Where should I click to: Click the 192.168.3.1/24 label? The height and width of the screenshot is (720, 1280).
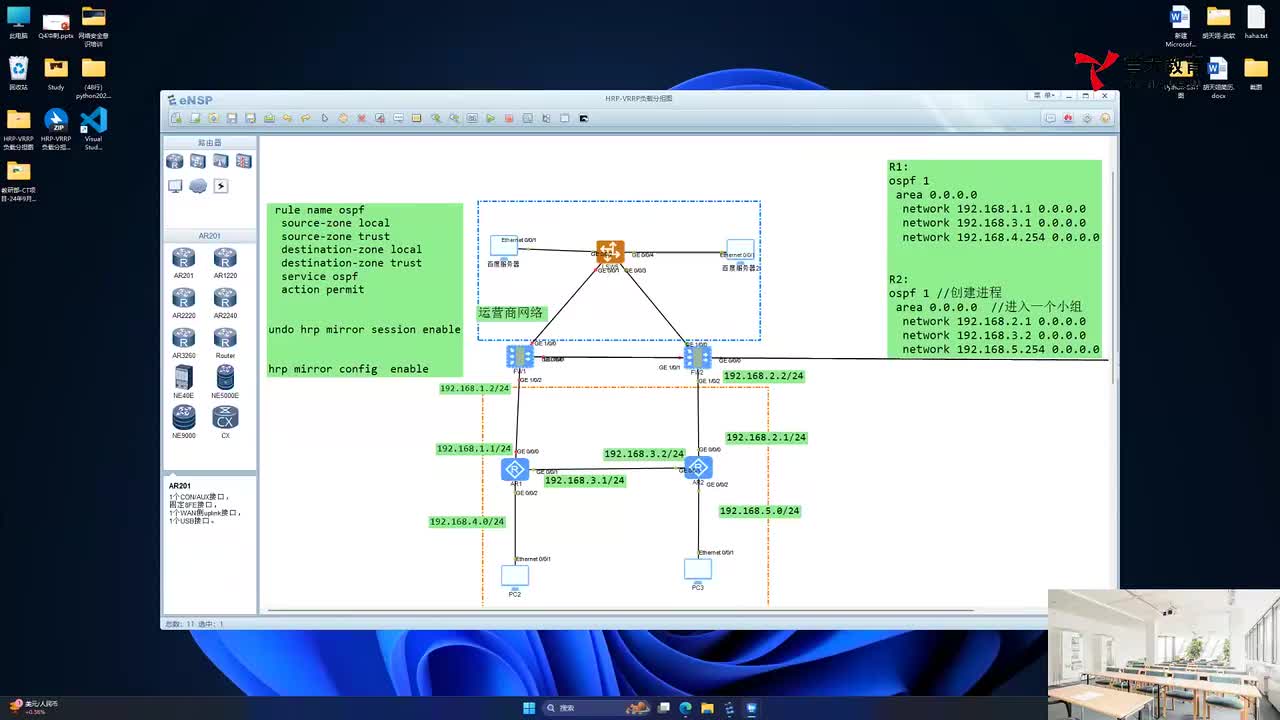pos(585,480)
